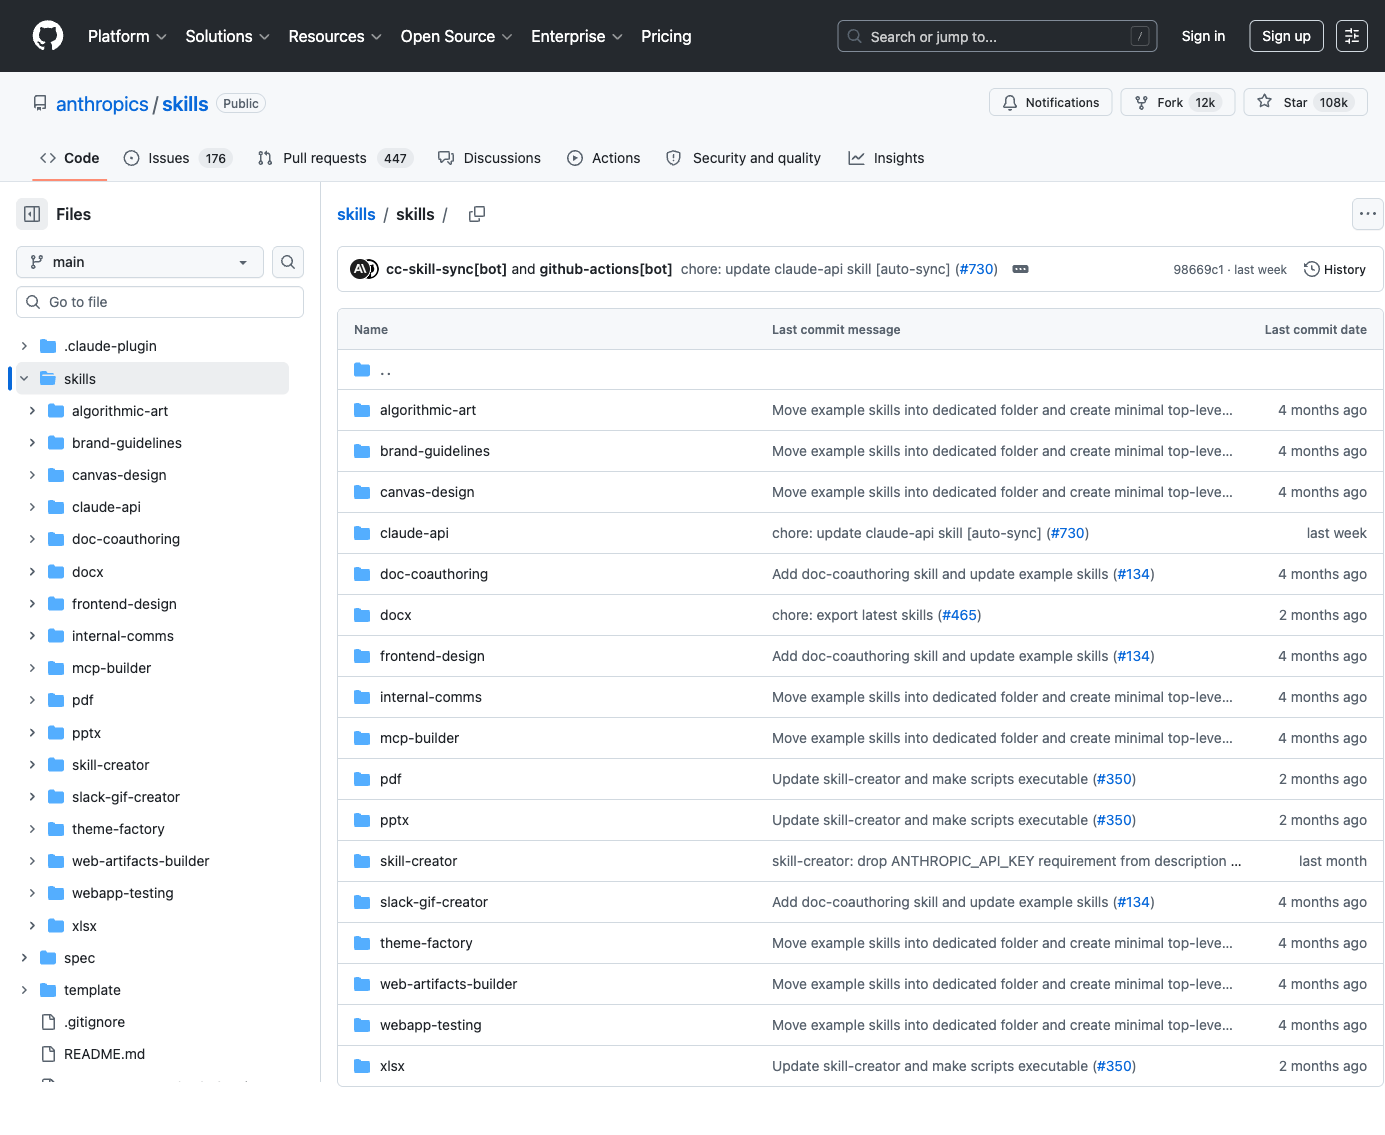Switch to the Pull requests tab
Image resolution: width=1385 pixels, height=1135 pixels.
pos(324,158)
